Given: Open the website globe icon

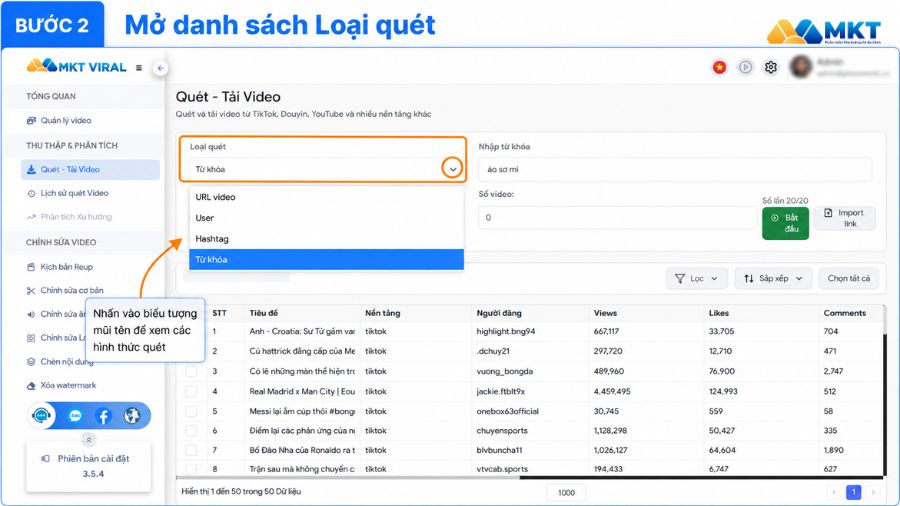Looking at the screenshot, I should click(131, 415).
